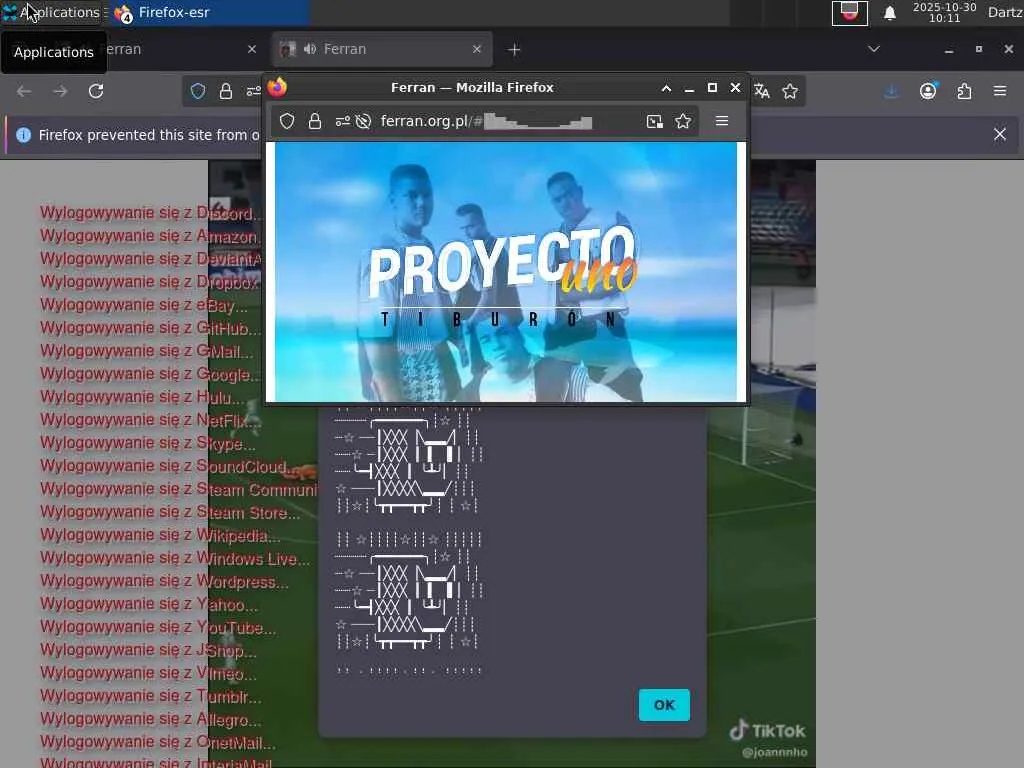
Task: Reload page in main Firefox window
Action: [96, 91]
